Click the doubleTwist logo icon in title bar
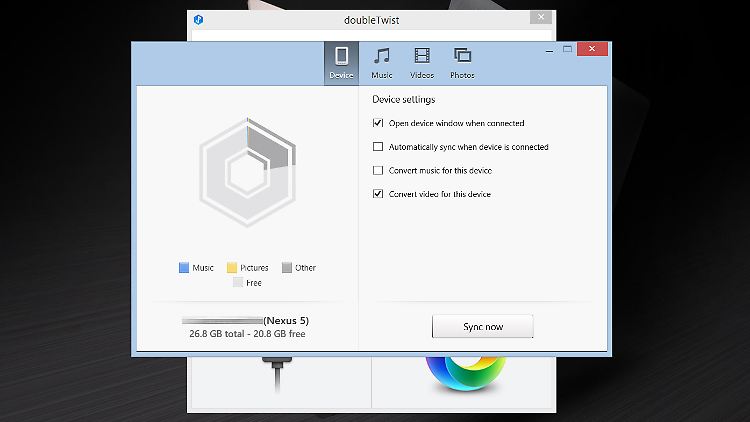750x422 pixels. 199,20
